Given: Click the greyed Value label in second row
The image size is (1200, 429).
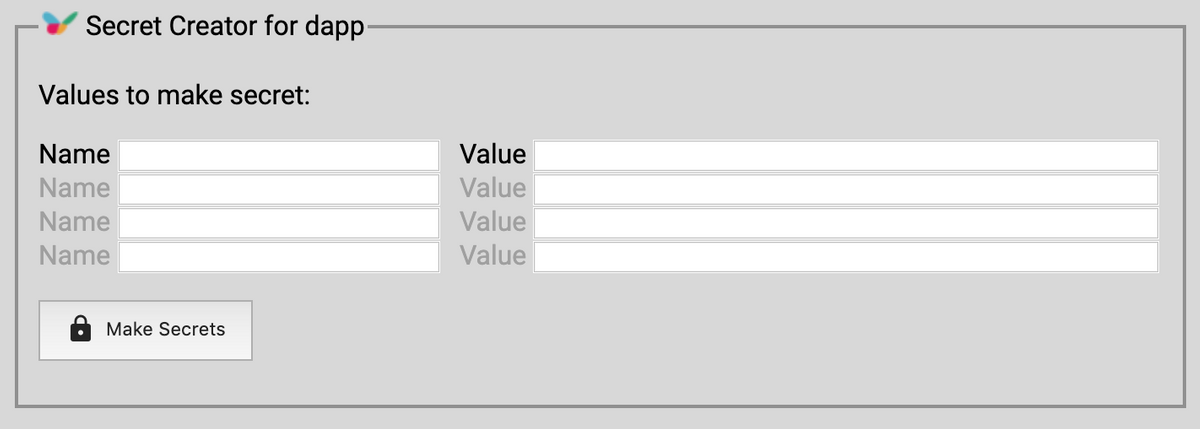Looking at the screenshot, I should pos(492,188).
